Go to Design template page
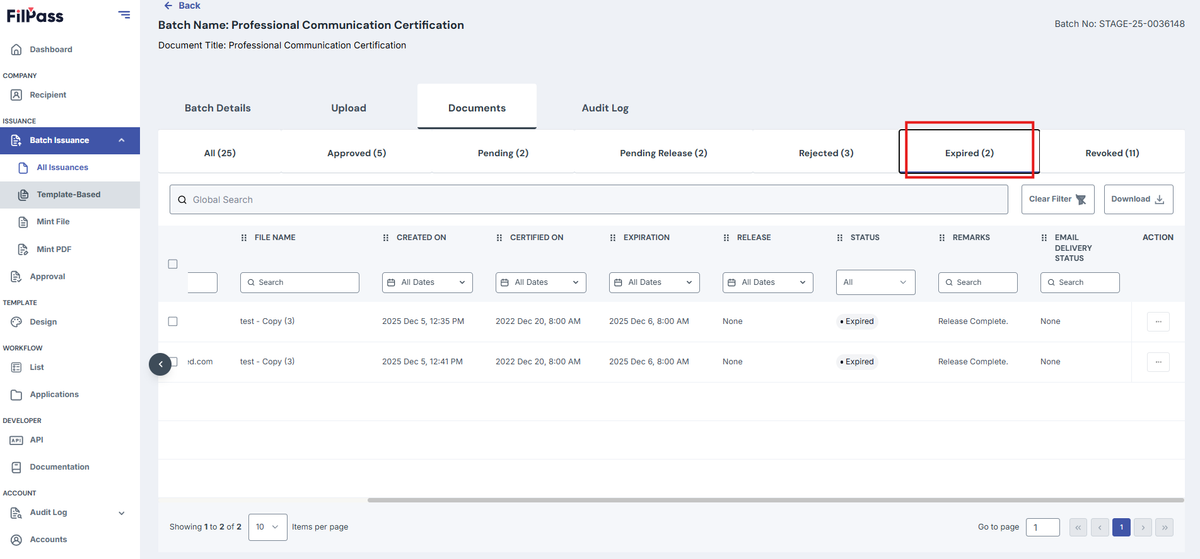The image size is (1200, 559). click(43, 322)
